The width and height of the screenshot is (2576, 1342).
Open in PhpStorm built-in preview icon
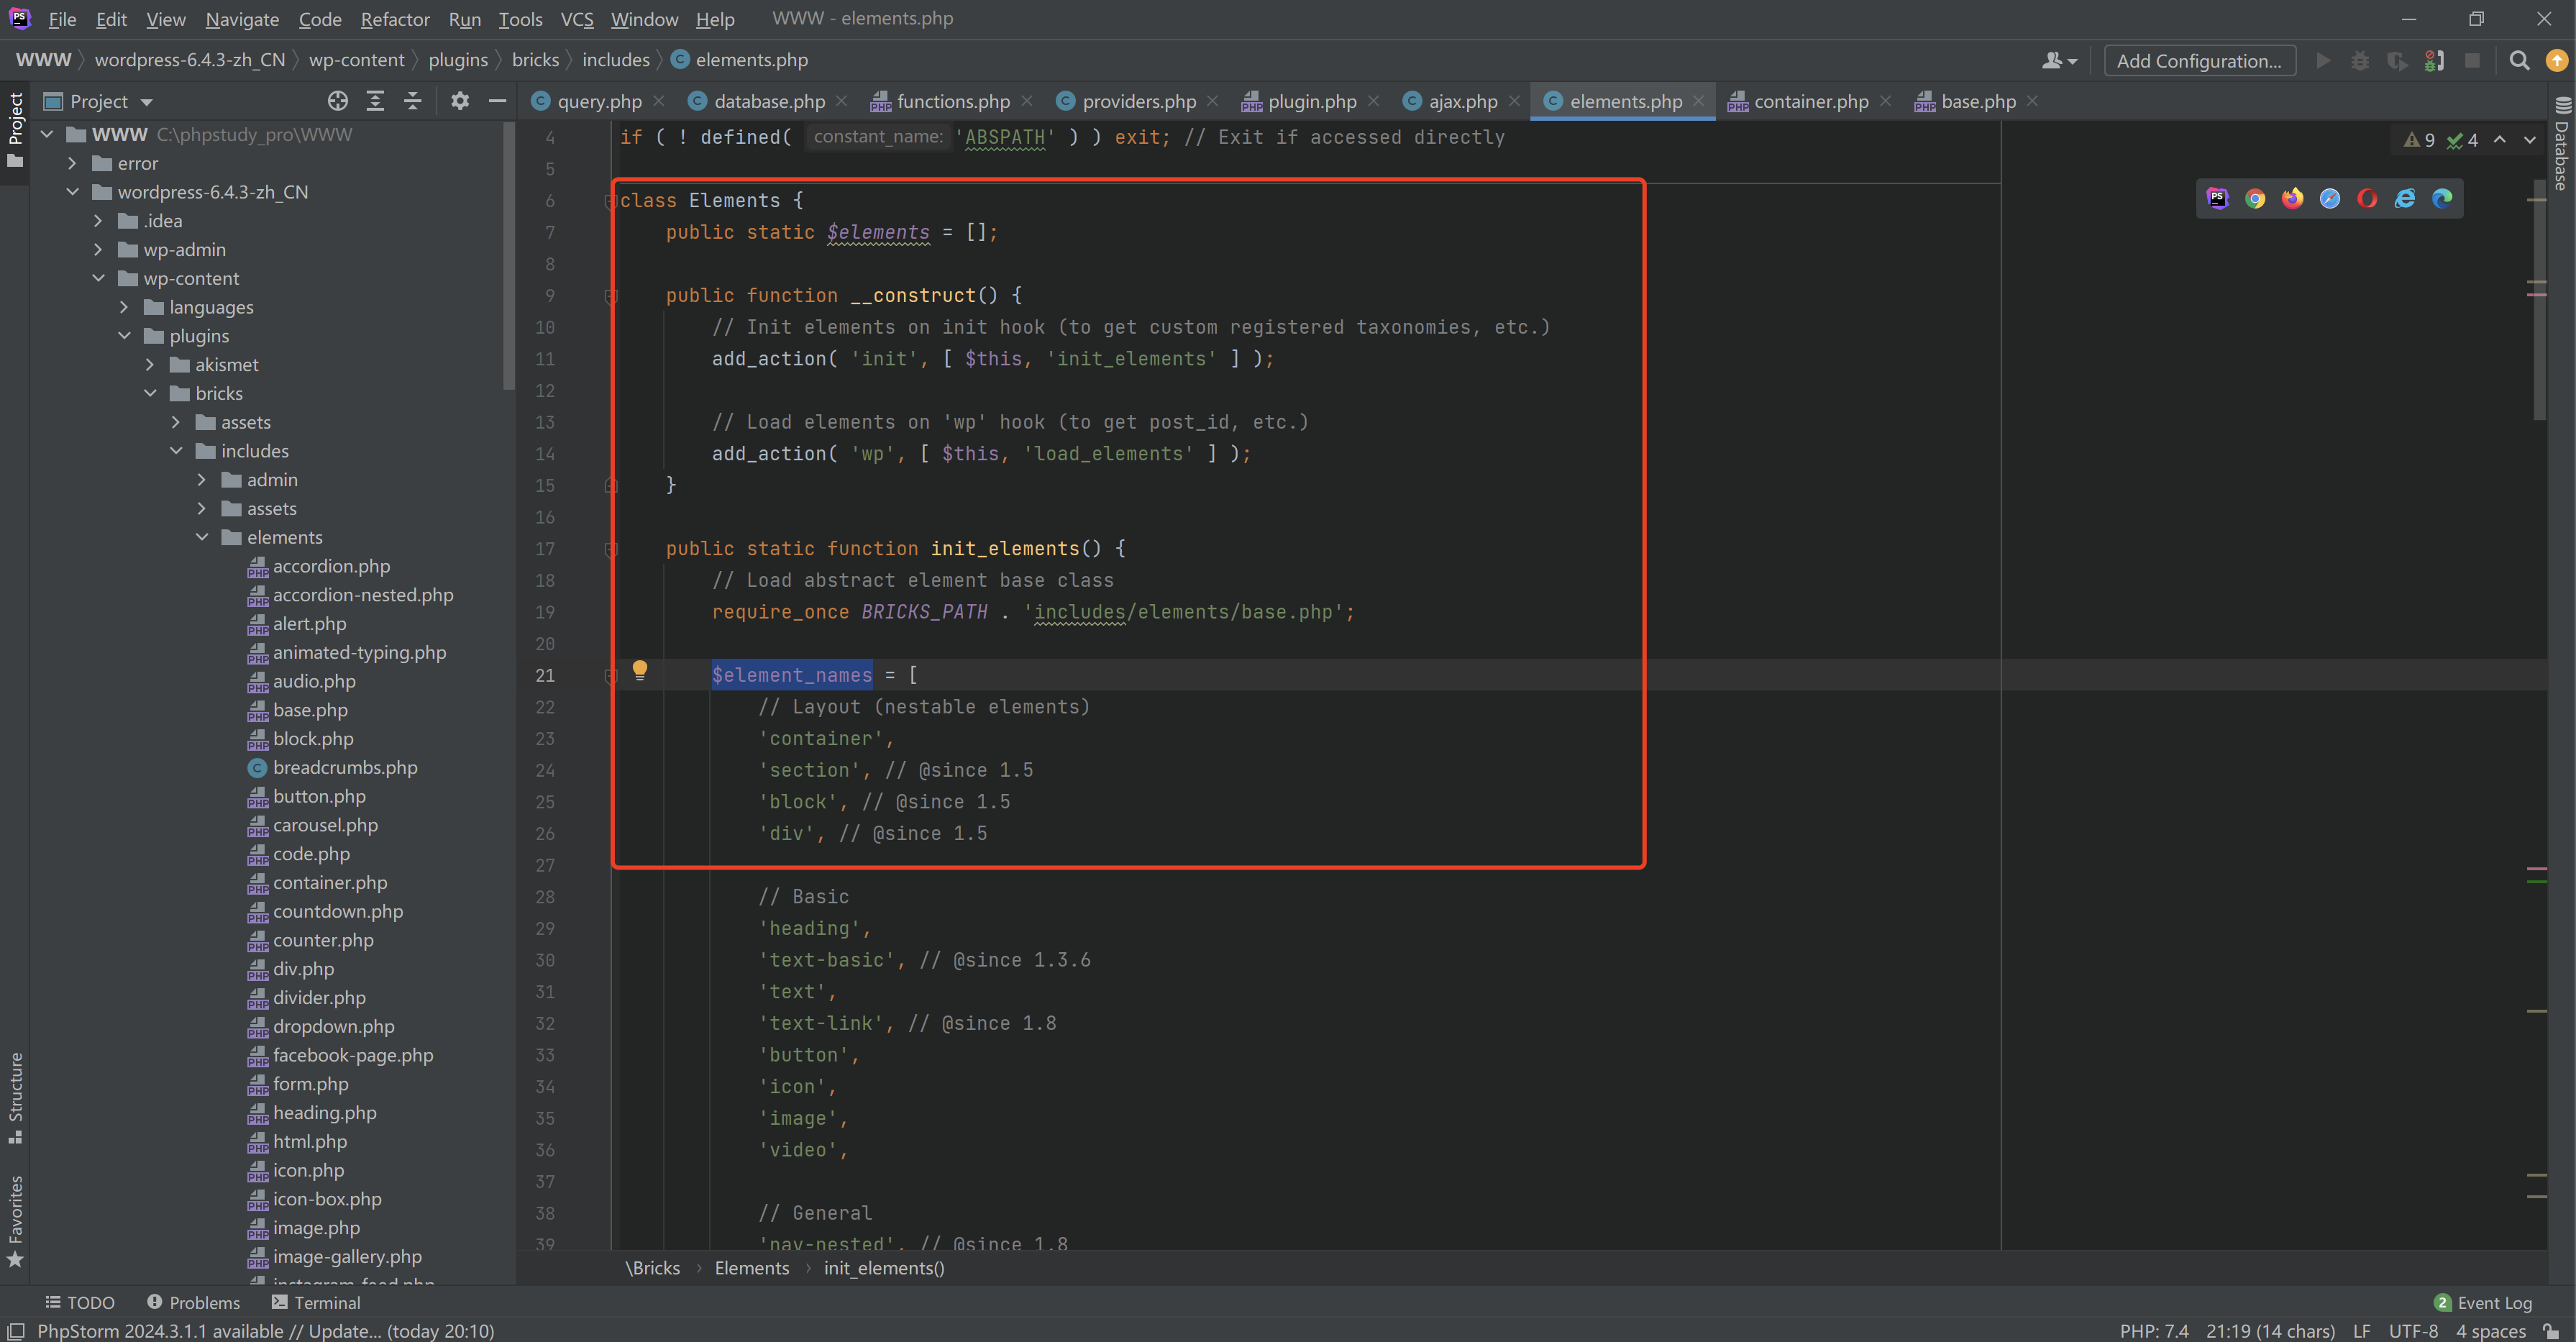(2217, 198)
